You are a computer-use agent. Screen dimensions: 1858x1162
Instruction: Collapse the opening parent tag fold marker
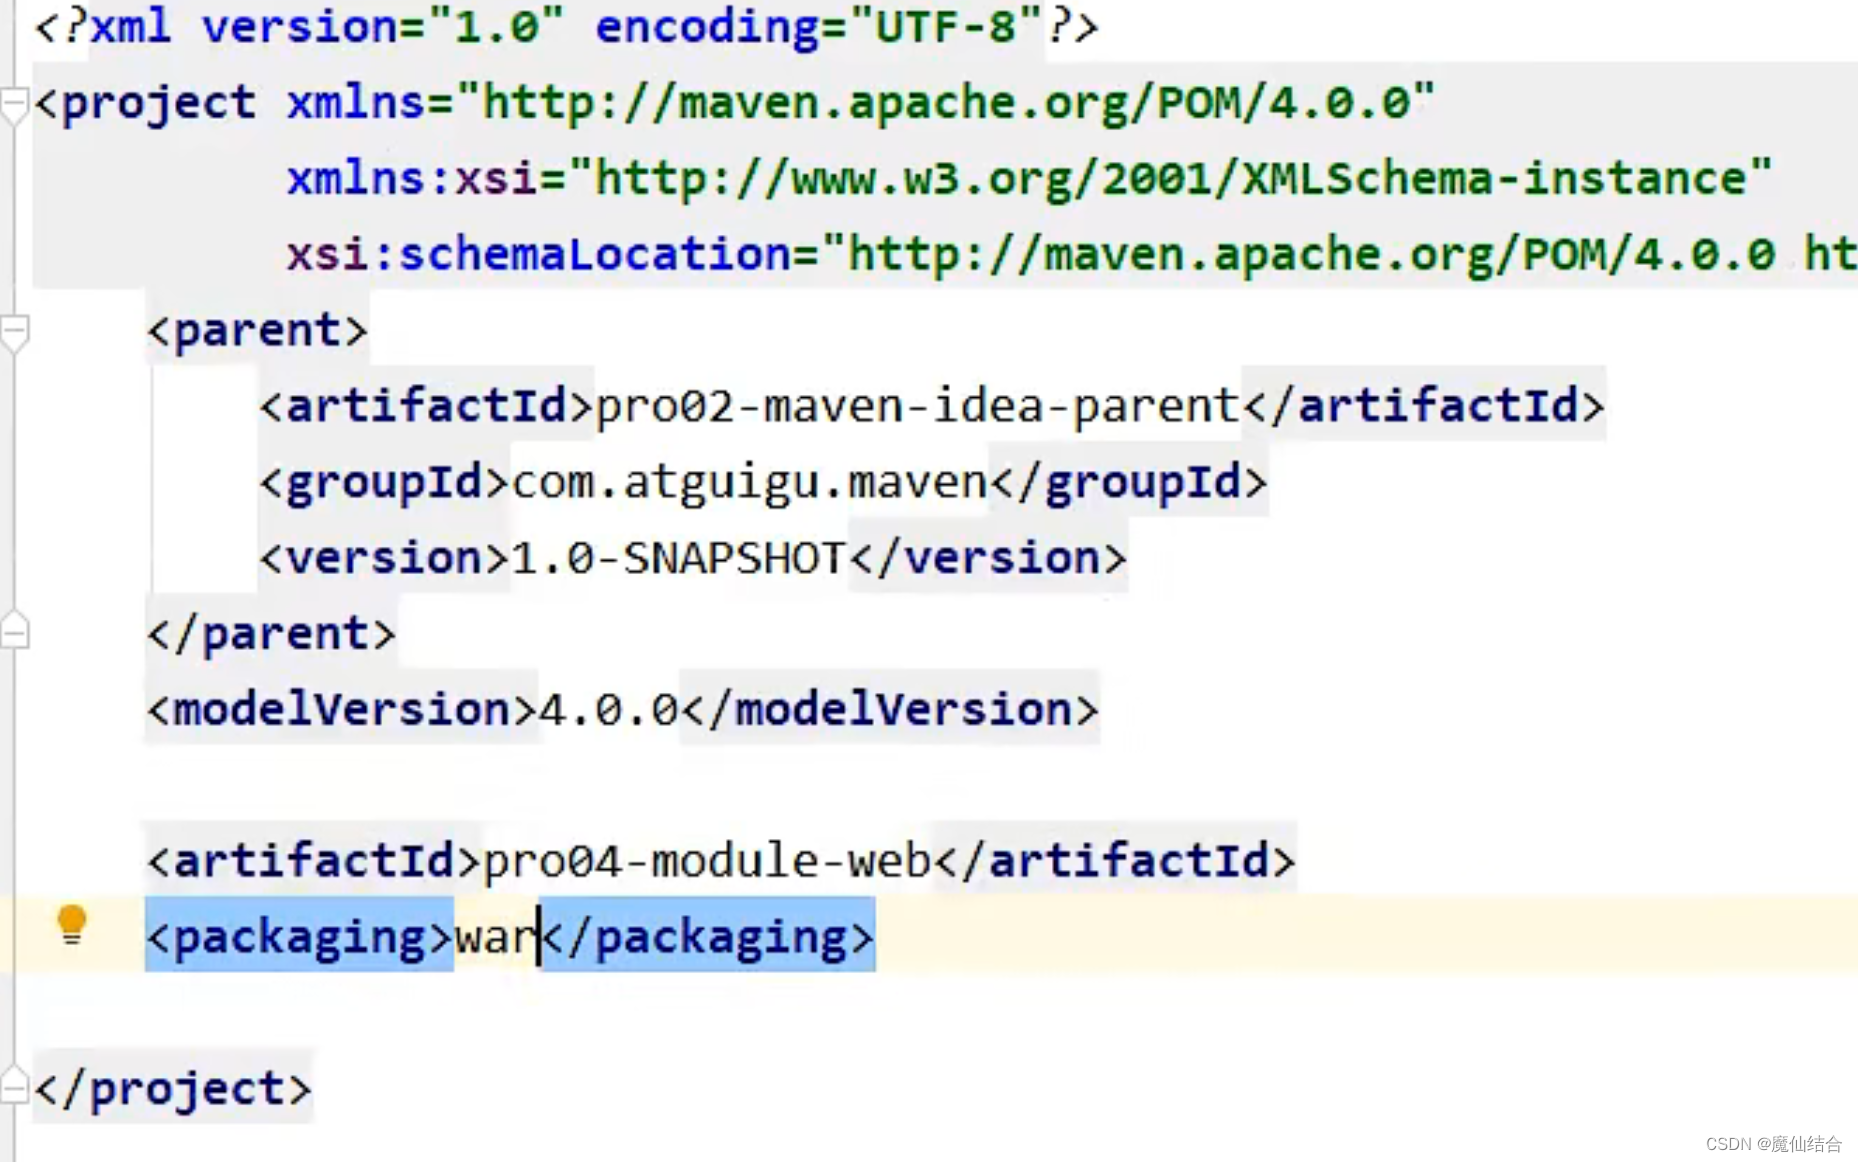point(14,332)
